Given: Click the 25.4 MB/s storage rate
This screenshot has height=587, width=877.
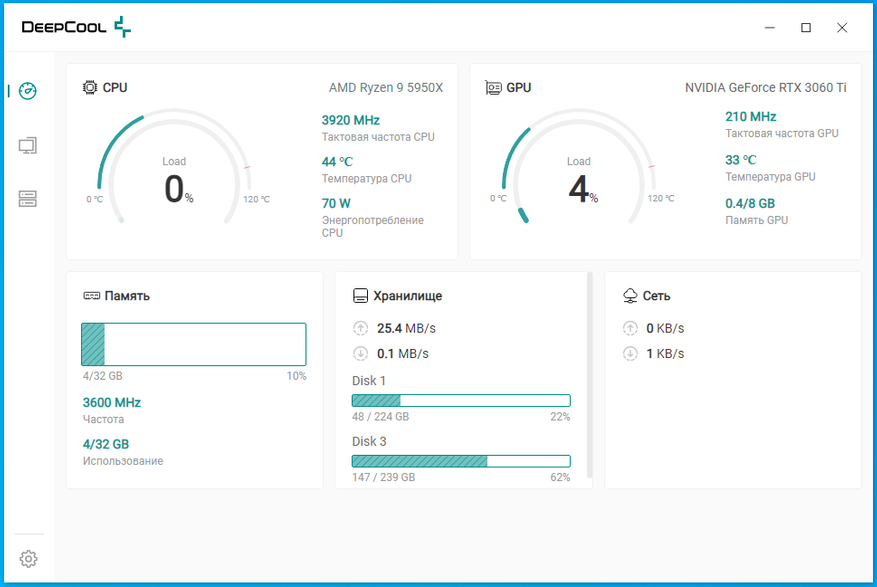Looking at the screenshot, I should coord(406,328).
